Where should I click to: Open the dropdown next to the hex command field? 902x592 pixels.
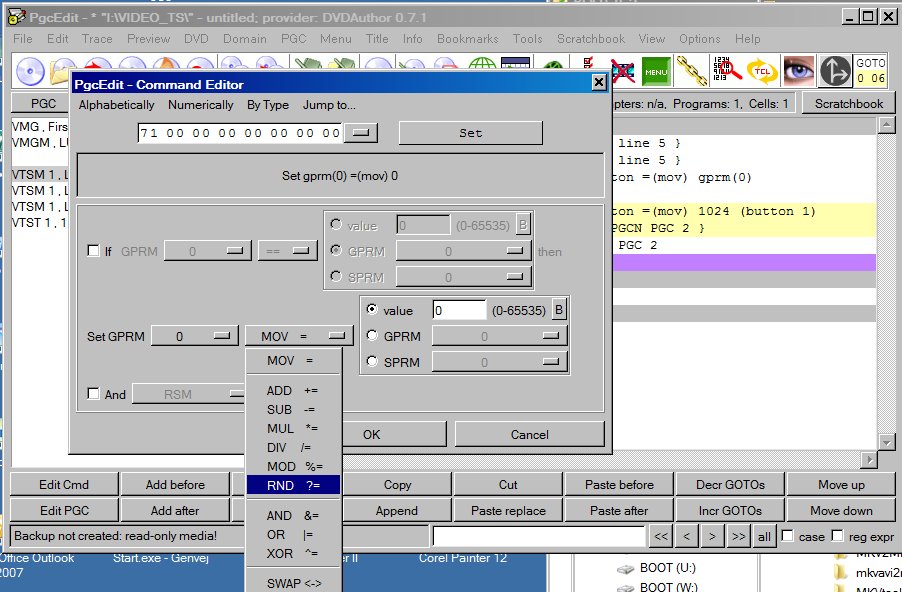click(361, 133)
